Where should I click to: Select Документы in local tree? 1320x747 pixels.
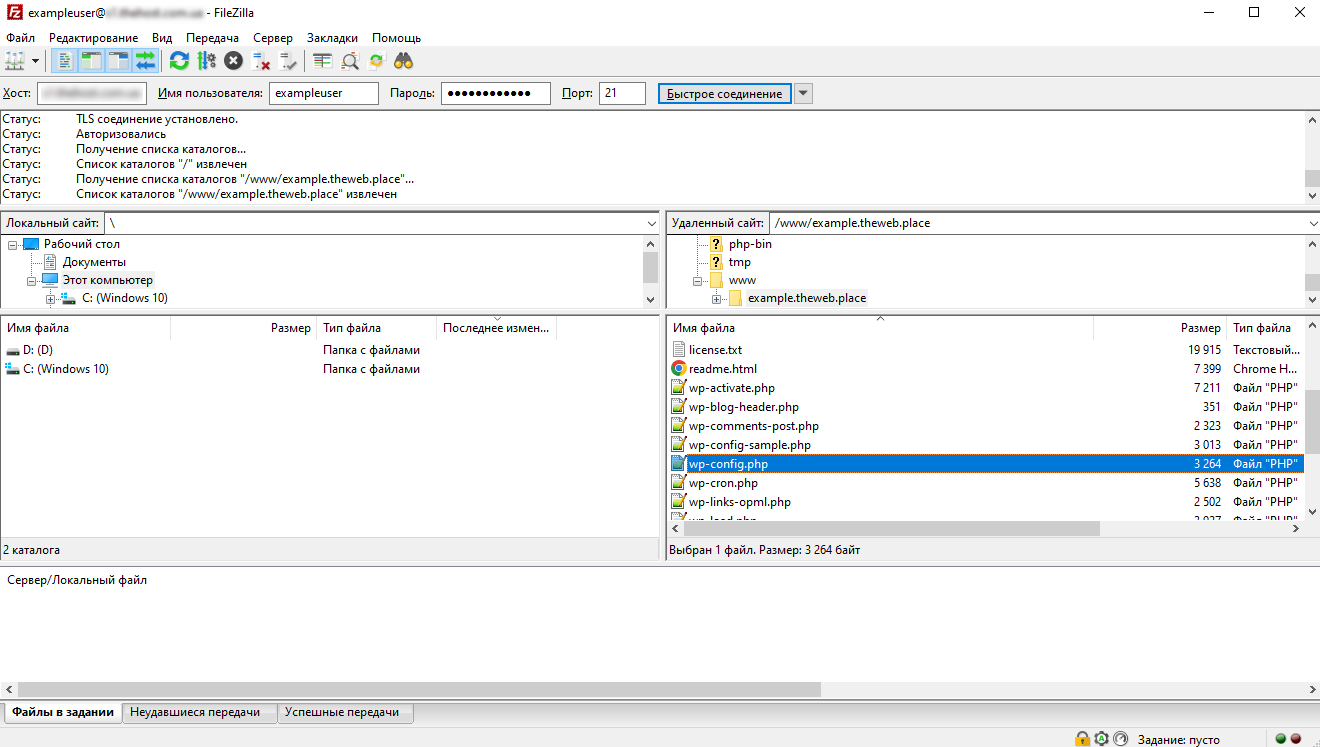tap(94, 262)
